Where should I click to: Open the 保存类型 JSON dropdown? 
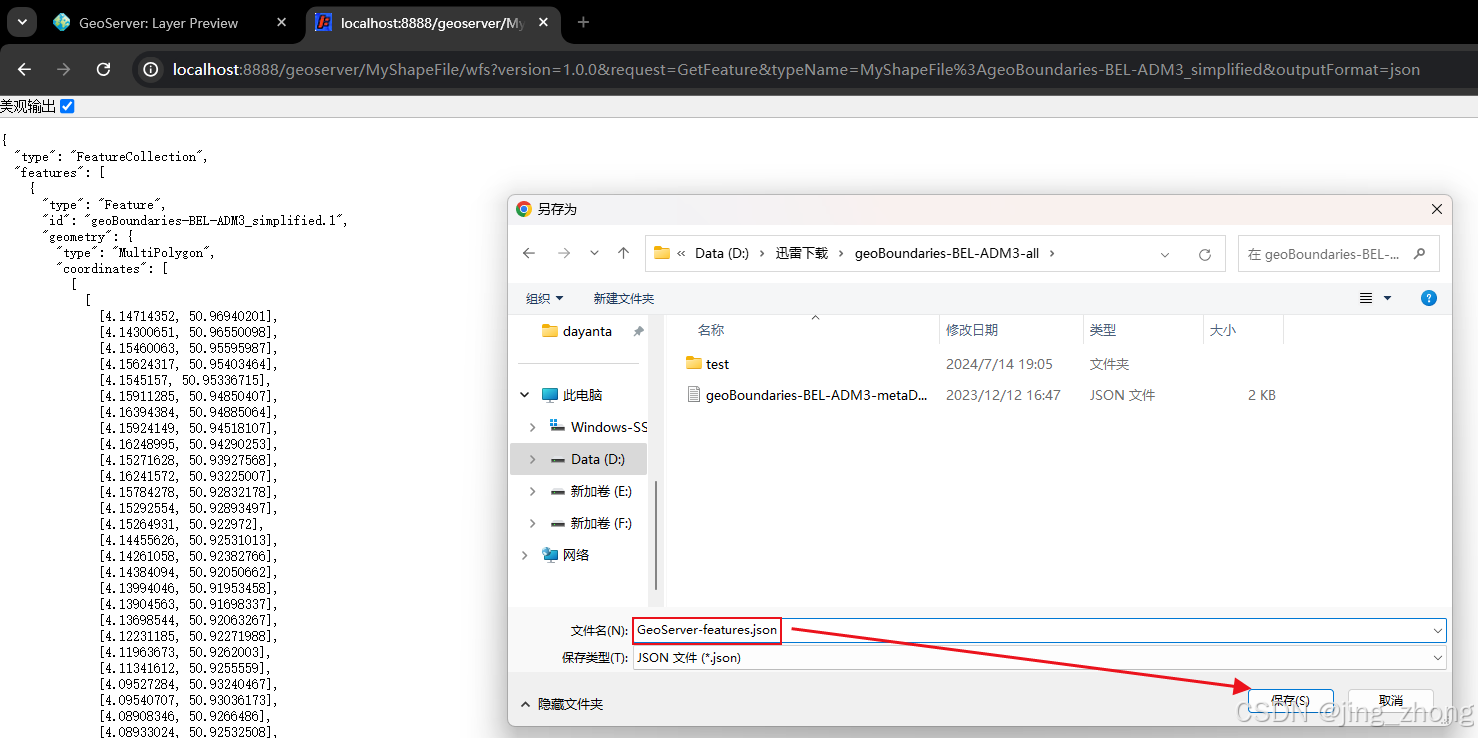pos(1040,657)
